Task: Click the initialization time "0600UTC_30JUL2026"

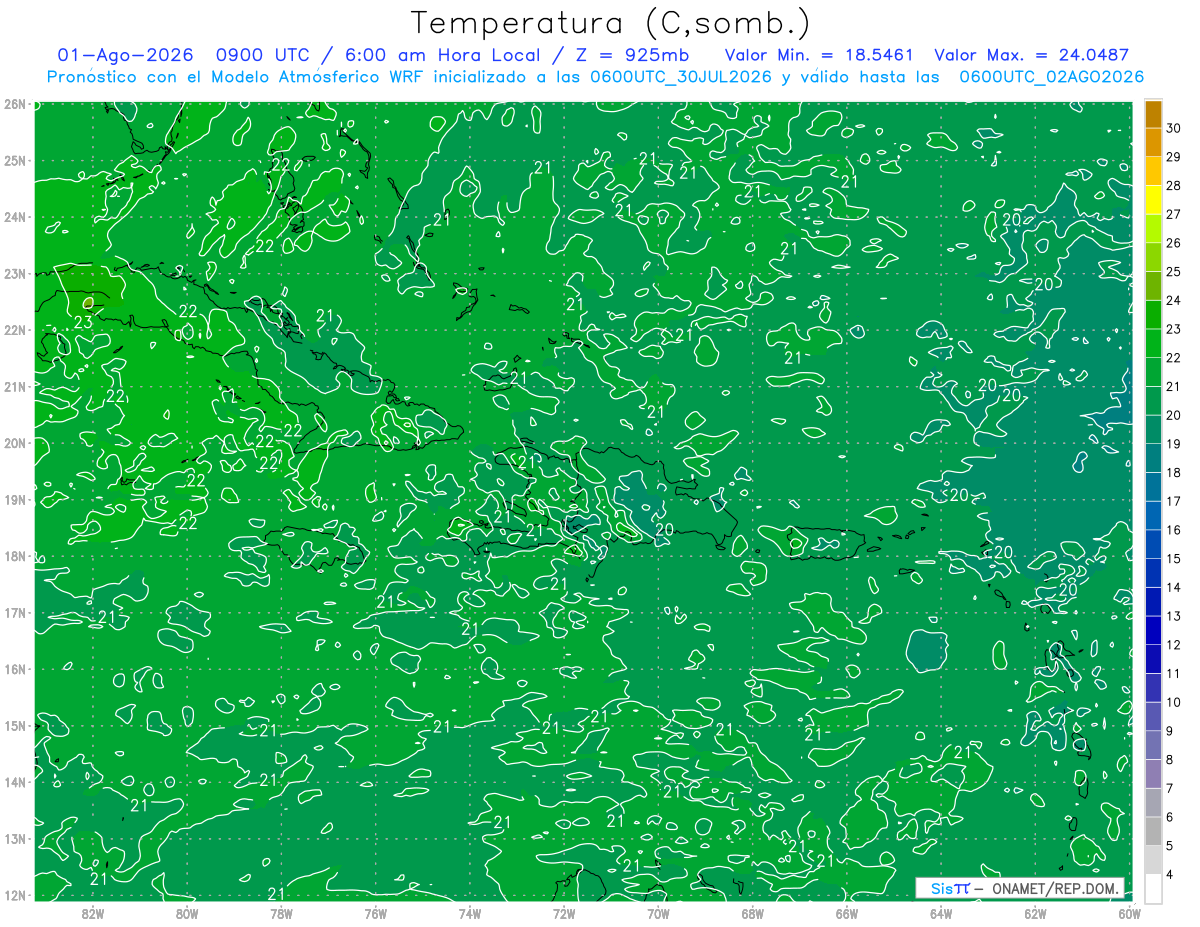Action: coord(680,77)
